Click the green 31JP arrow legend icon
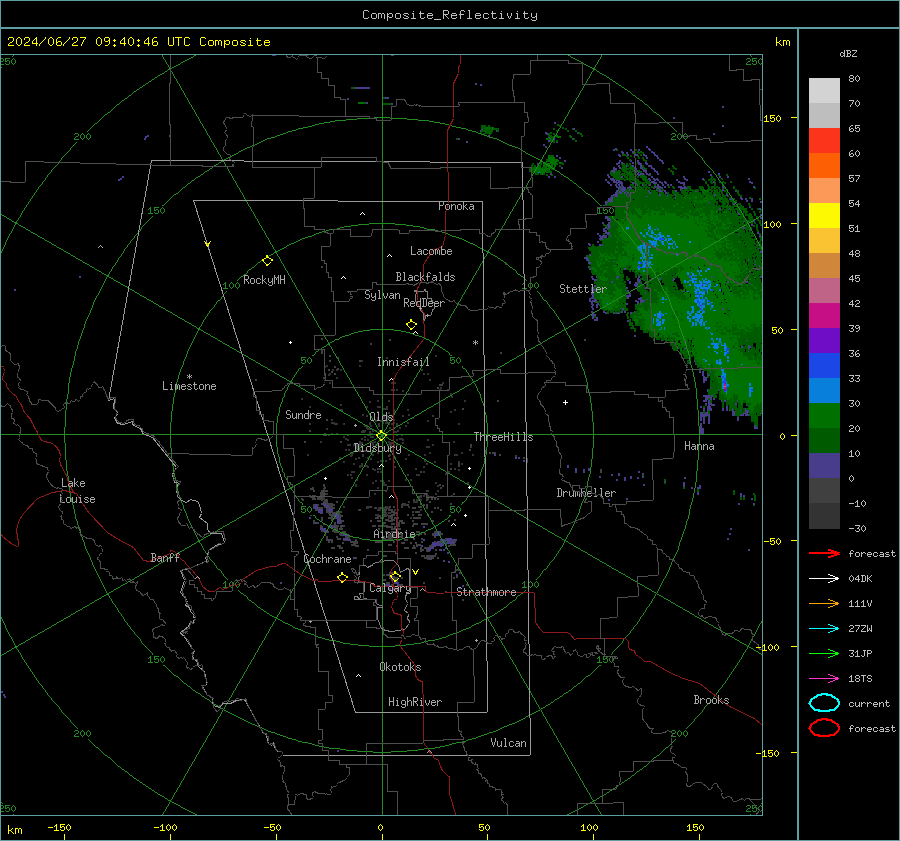 pos(824,653)
